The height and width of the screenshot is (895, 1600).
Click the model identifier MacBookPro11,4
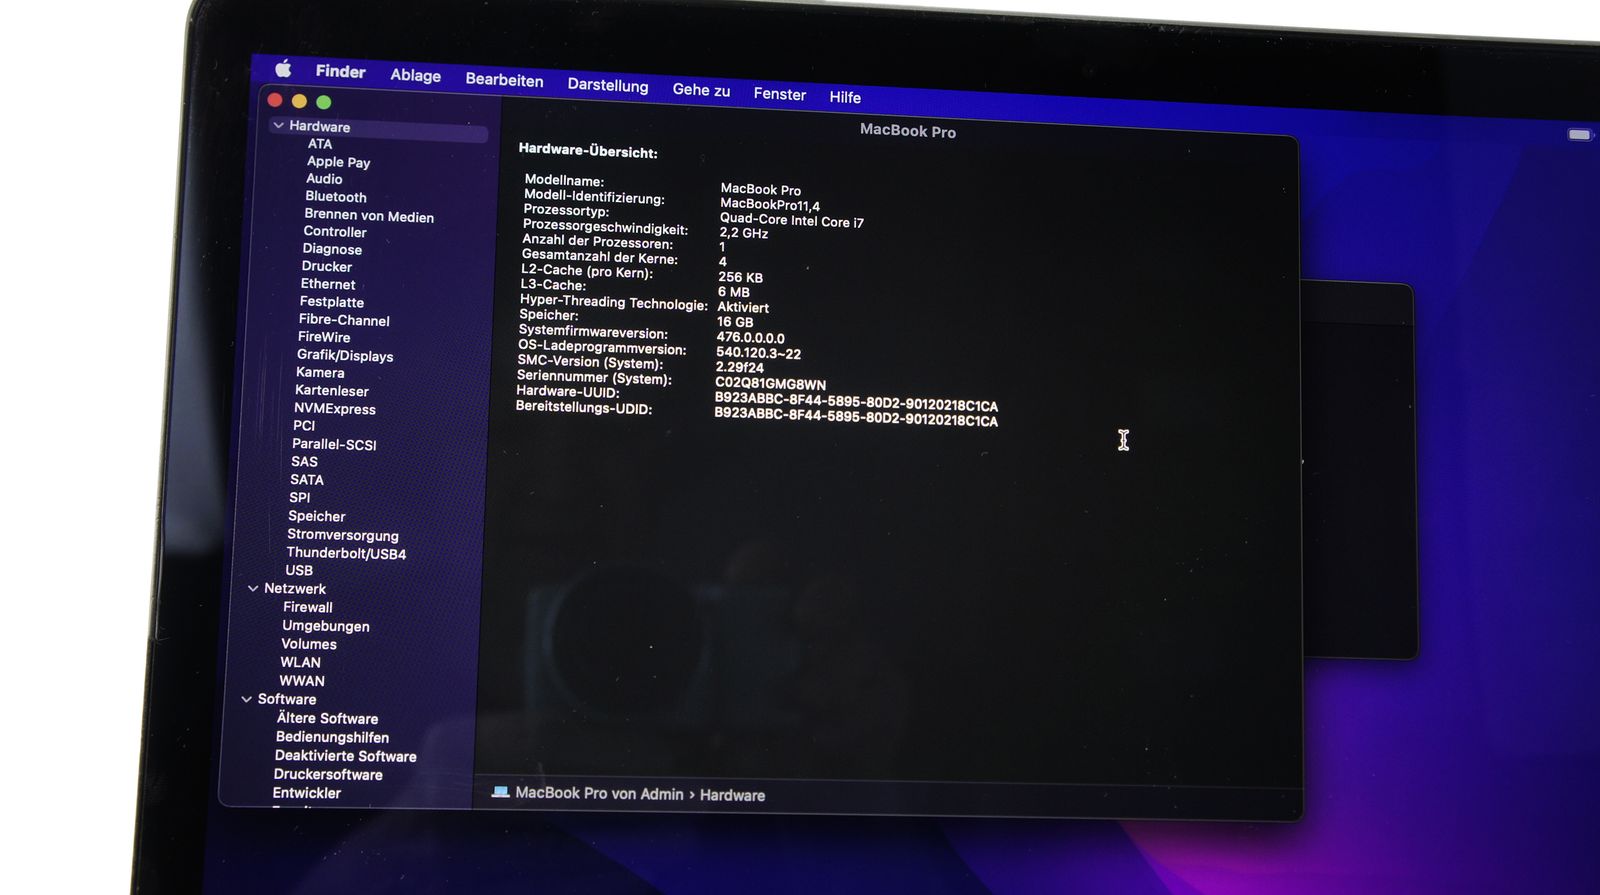click(x=770, y=205)
